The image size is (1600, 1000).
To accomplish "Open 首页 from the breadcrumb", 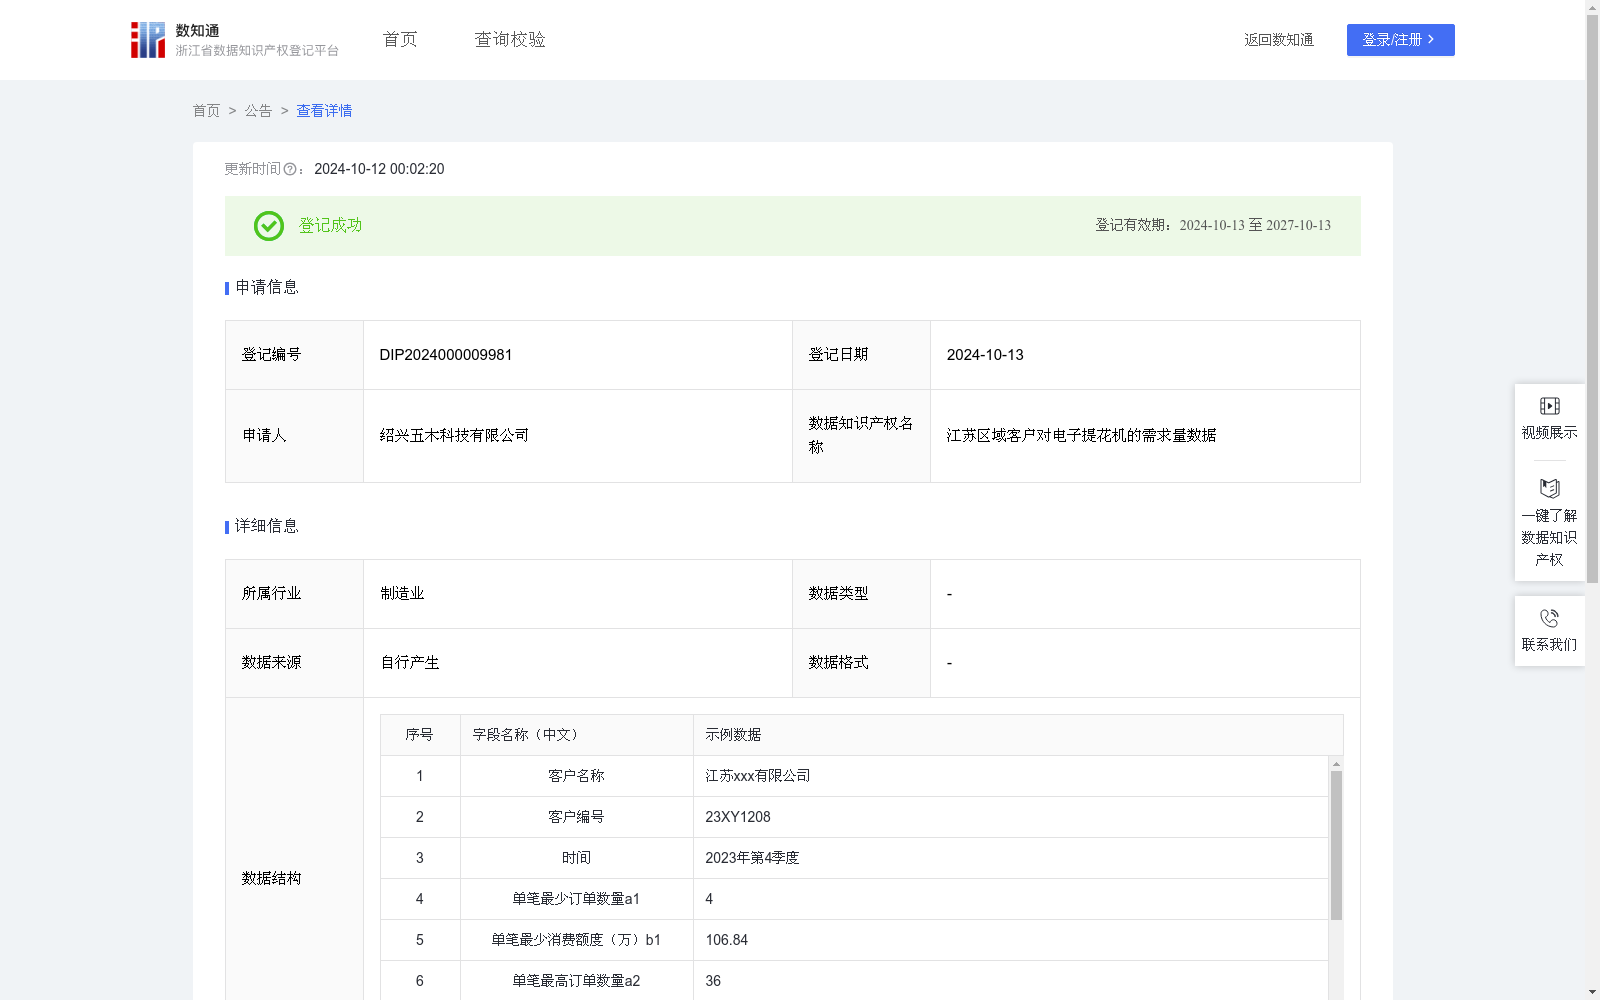I will coord(206,111).
